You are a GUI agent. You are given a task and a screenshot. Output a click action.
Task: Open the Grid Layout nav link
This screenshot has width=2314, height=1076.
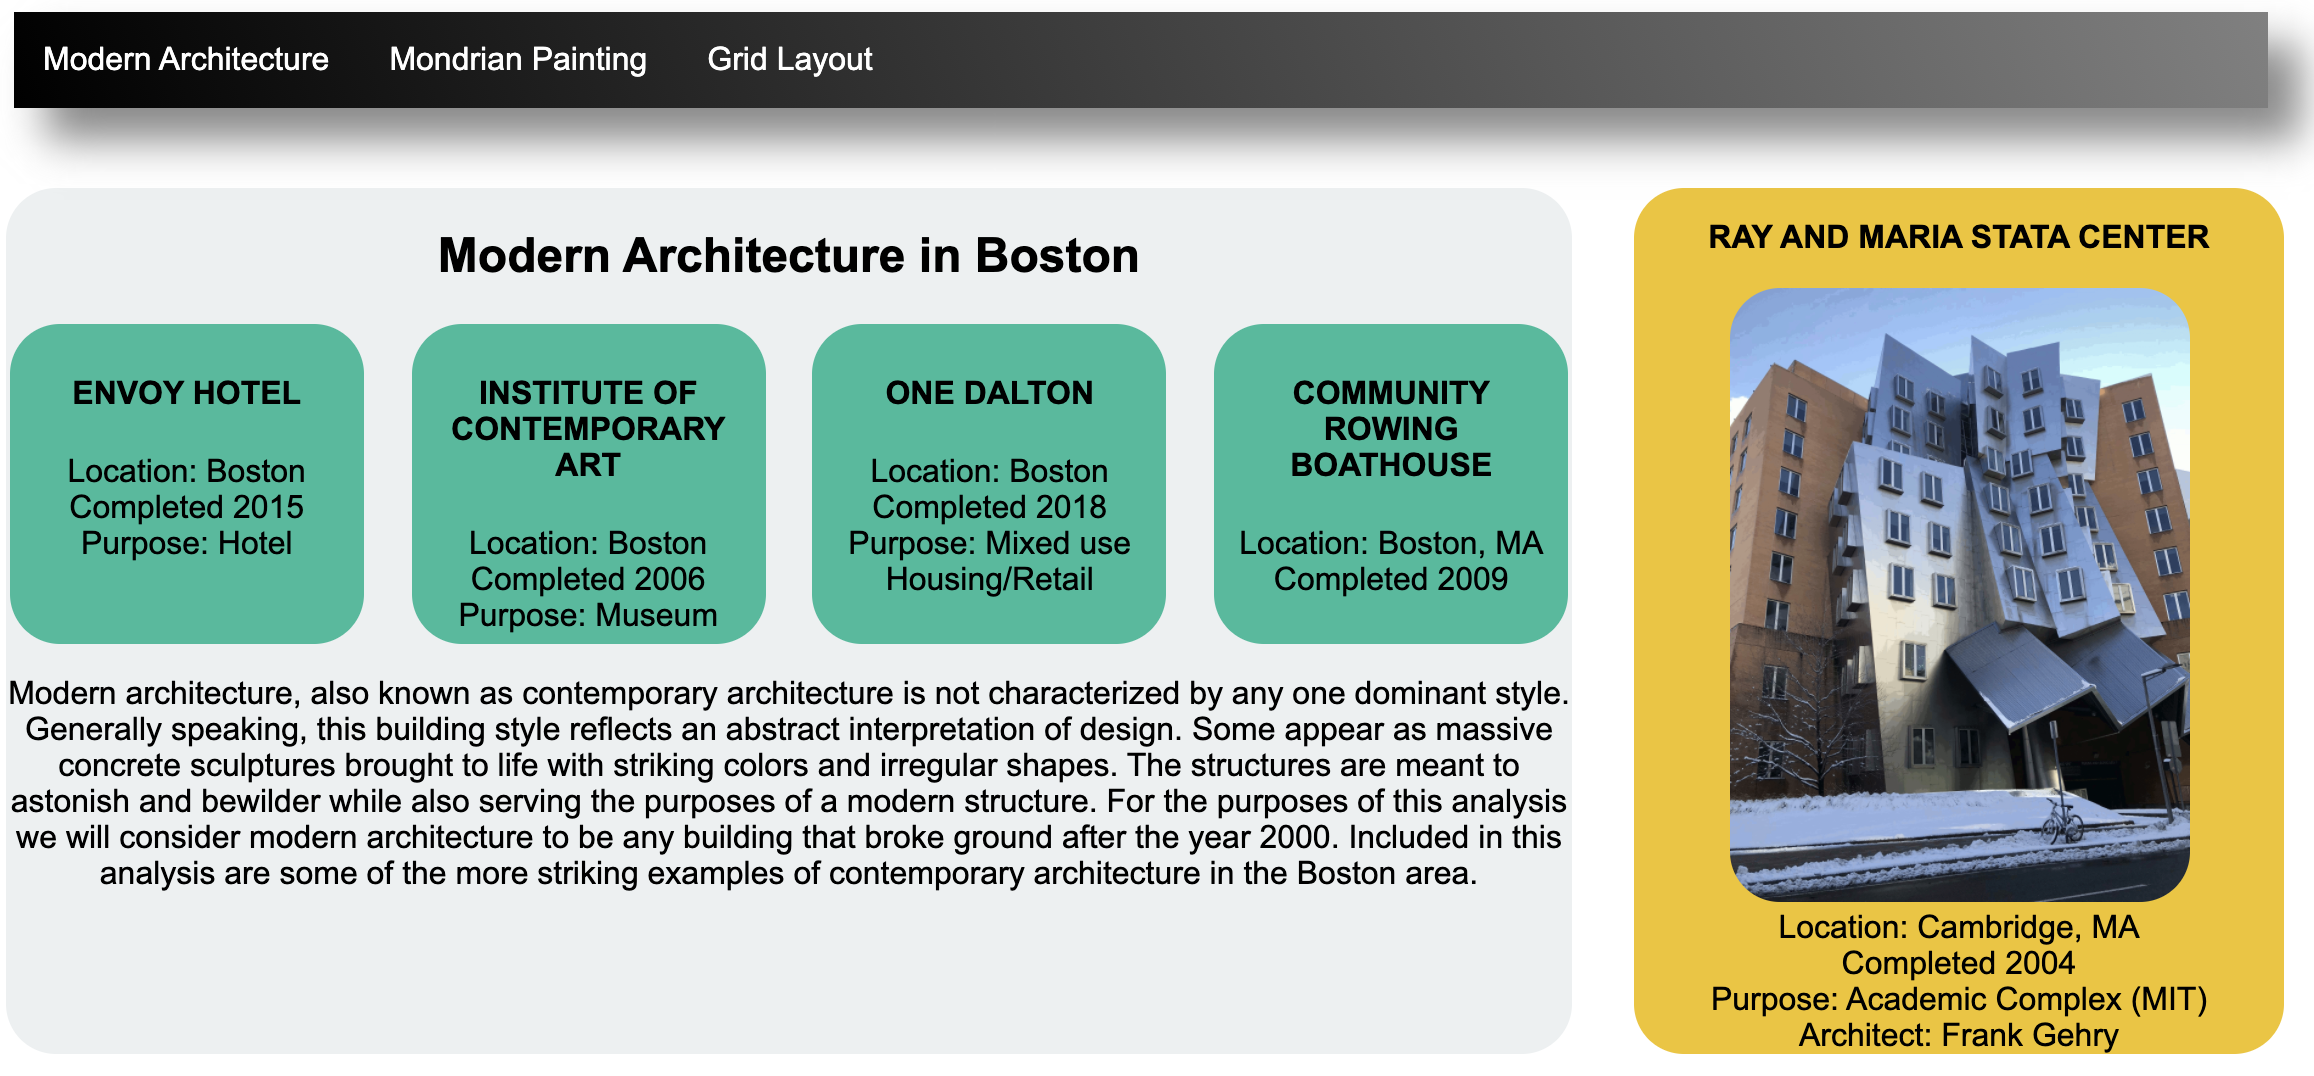[790, 59]
